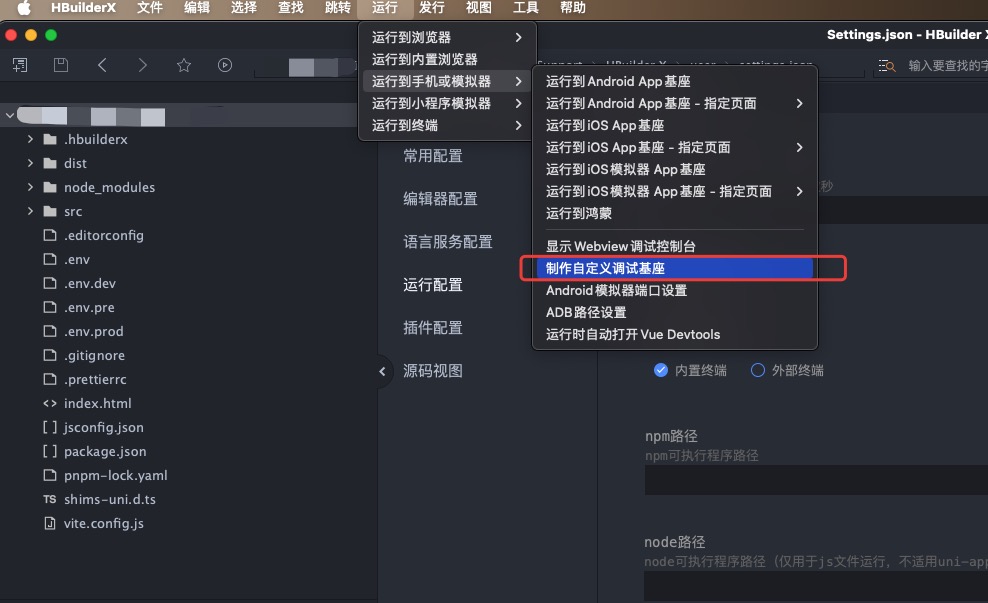Go back using the left arrow toolbar icon
Image resolution: width=988 pixels, height=603 pixels.
[x=102, y=65]
